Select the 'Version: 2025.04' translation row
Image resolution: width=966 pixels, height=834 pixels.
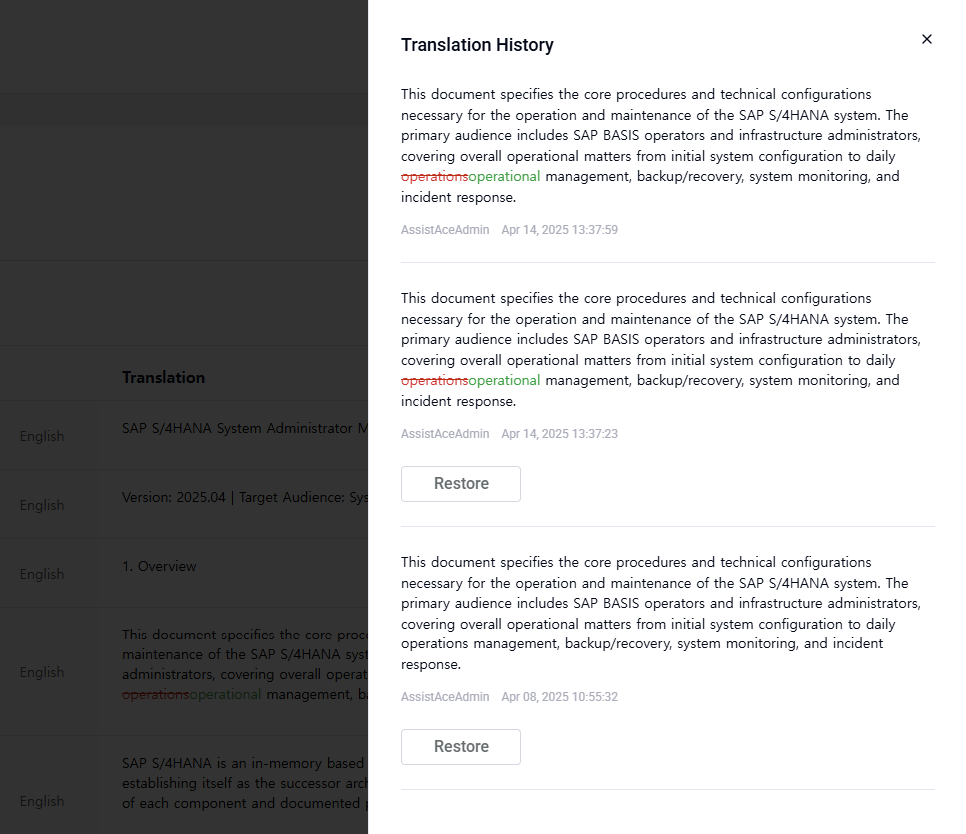(x=244, y=497)
